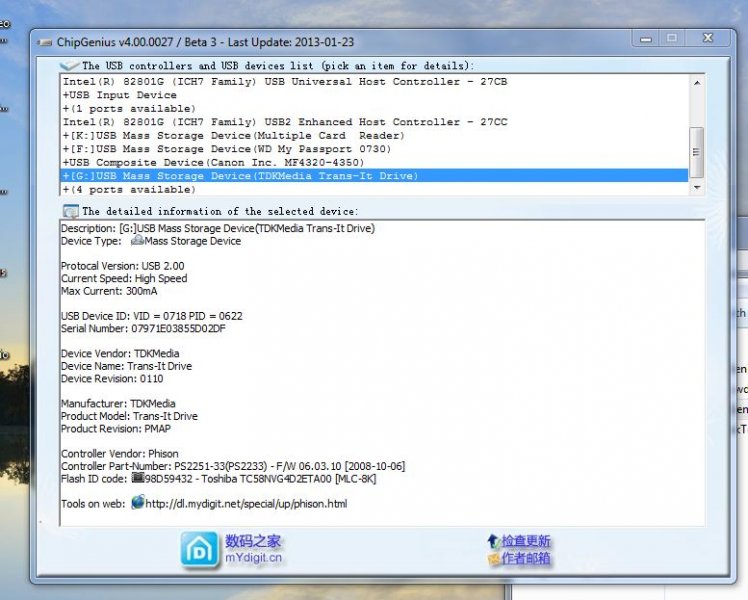Click the Controller Part-Number PS2251-33 line
The height and width of the screenshot is (600, 748).
pyautogui.click(x=233, y=466)
